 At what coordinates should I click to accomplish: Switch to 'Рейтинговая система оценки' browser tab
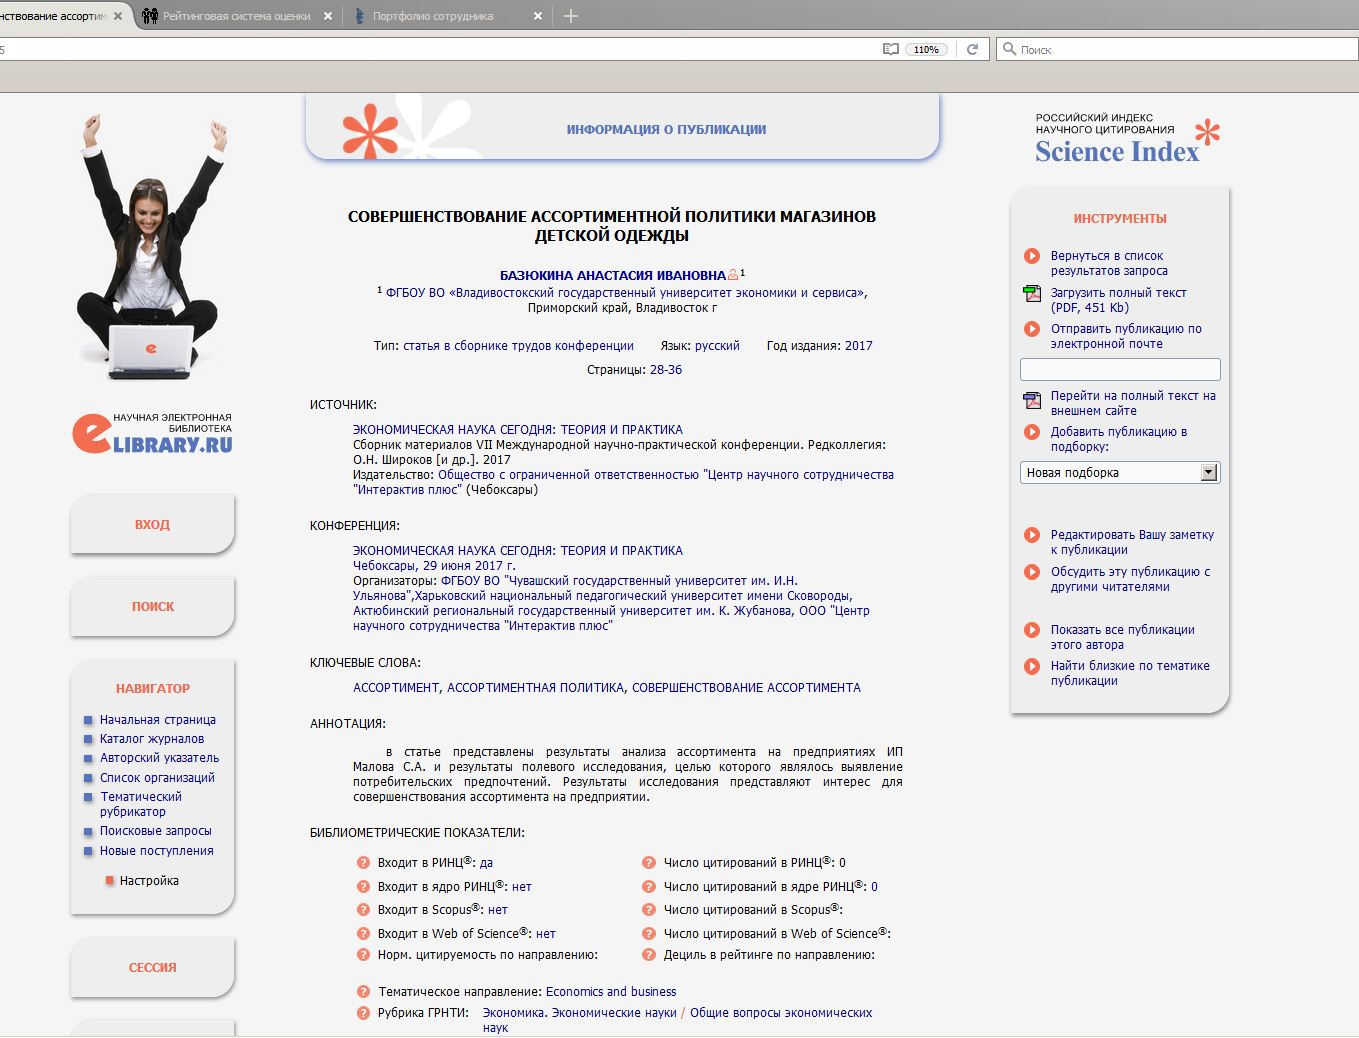point(237,16)
